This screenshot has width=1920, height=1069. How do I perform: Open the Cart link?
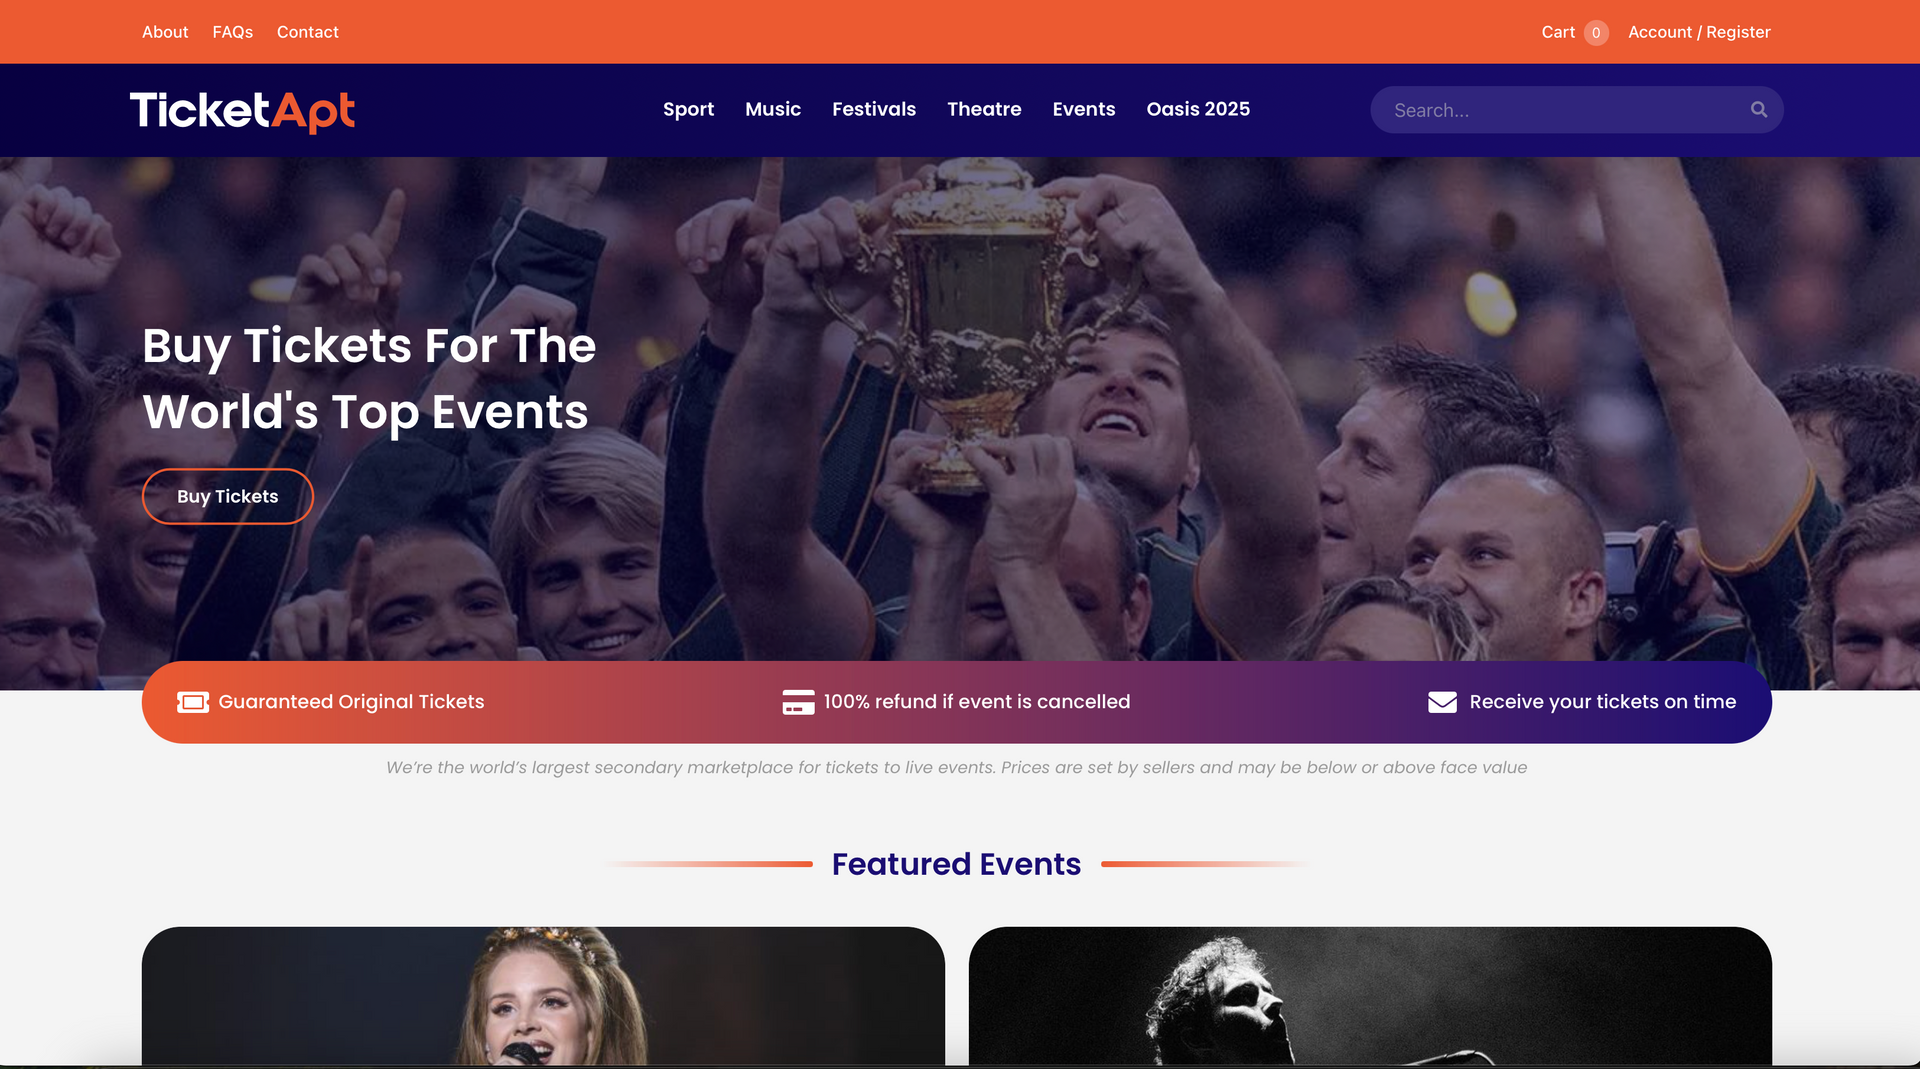pos(1558,32)
